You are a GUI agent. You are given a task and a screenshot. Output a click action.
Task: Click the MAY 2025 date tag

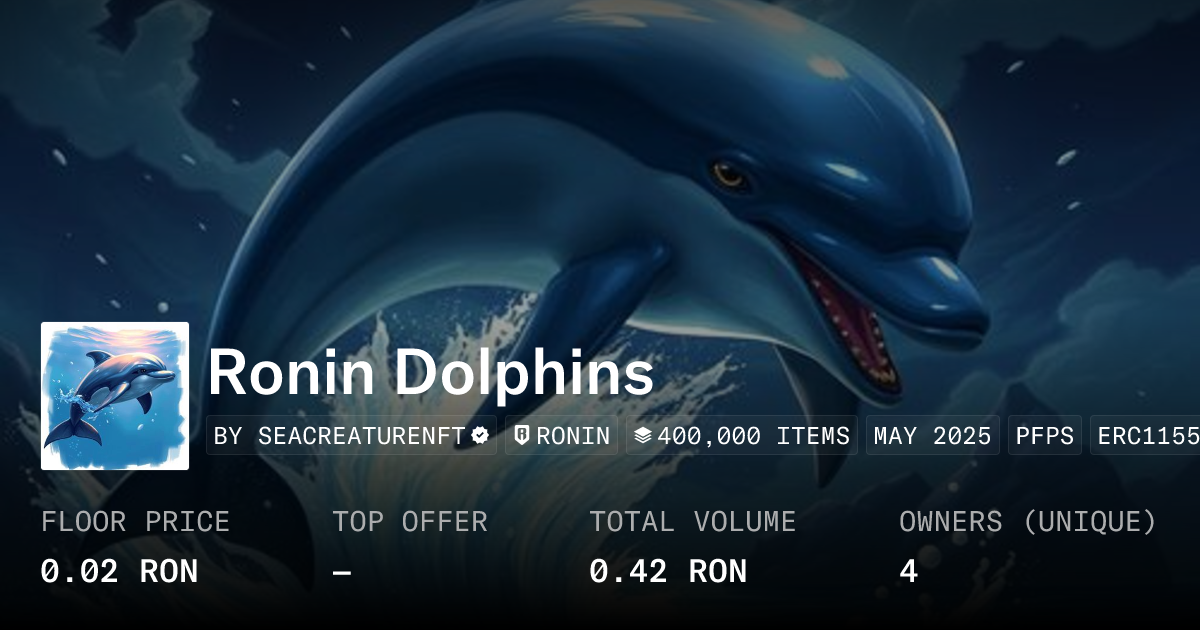point(933,436)
